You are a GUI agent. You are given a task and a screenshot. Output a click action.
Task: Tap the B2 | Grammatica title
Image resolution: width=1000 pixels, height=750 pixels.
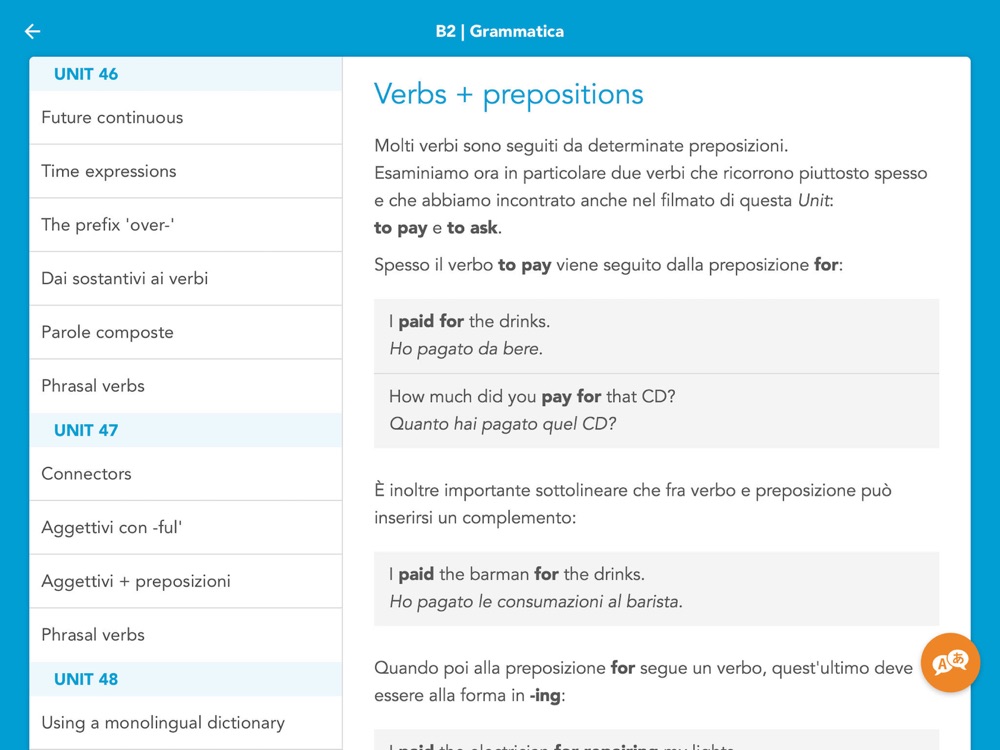pos(499,31)
